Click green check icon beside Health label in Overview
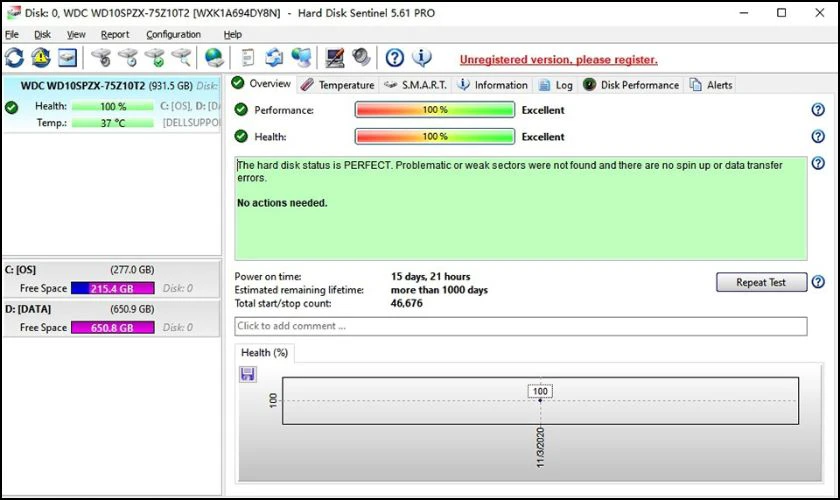 click(x=241, y=136)
